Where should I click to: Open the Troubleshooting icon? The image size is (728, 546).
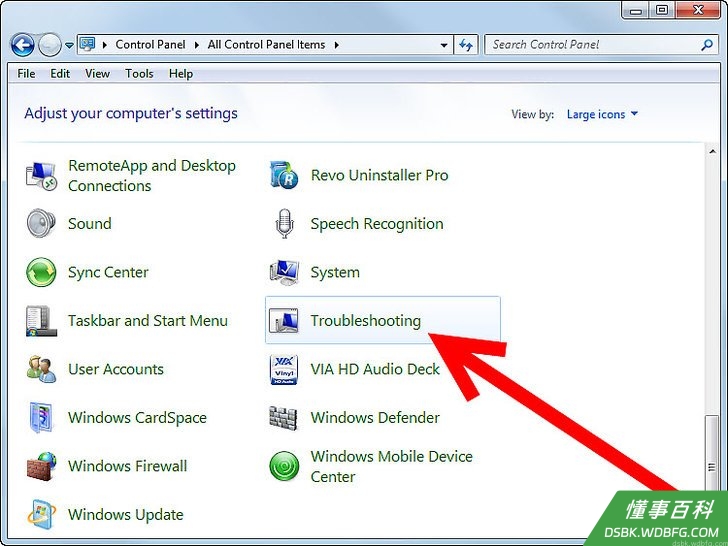tap(284, 321)
